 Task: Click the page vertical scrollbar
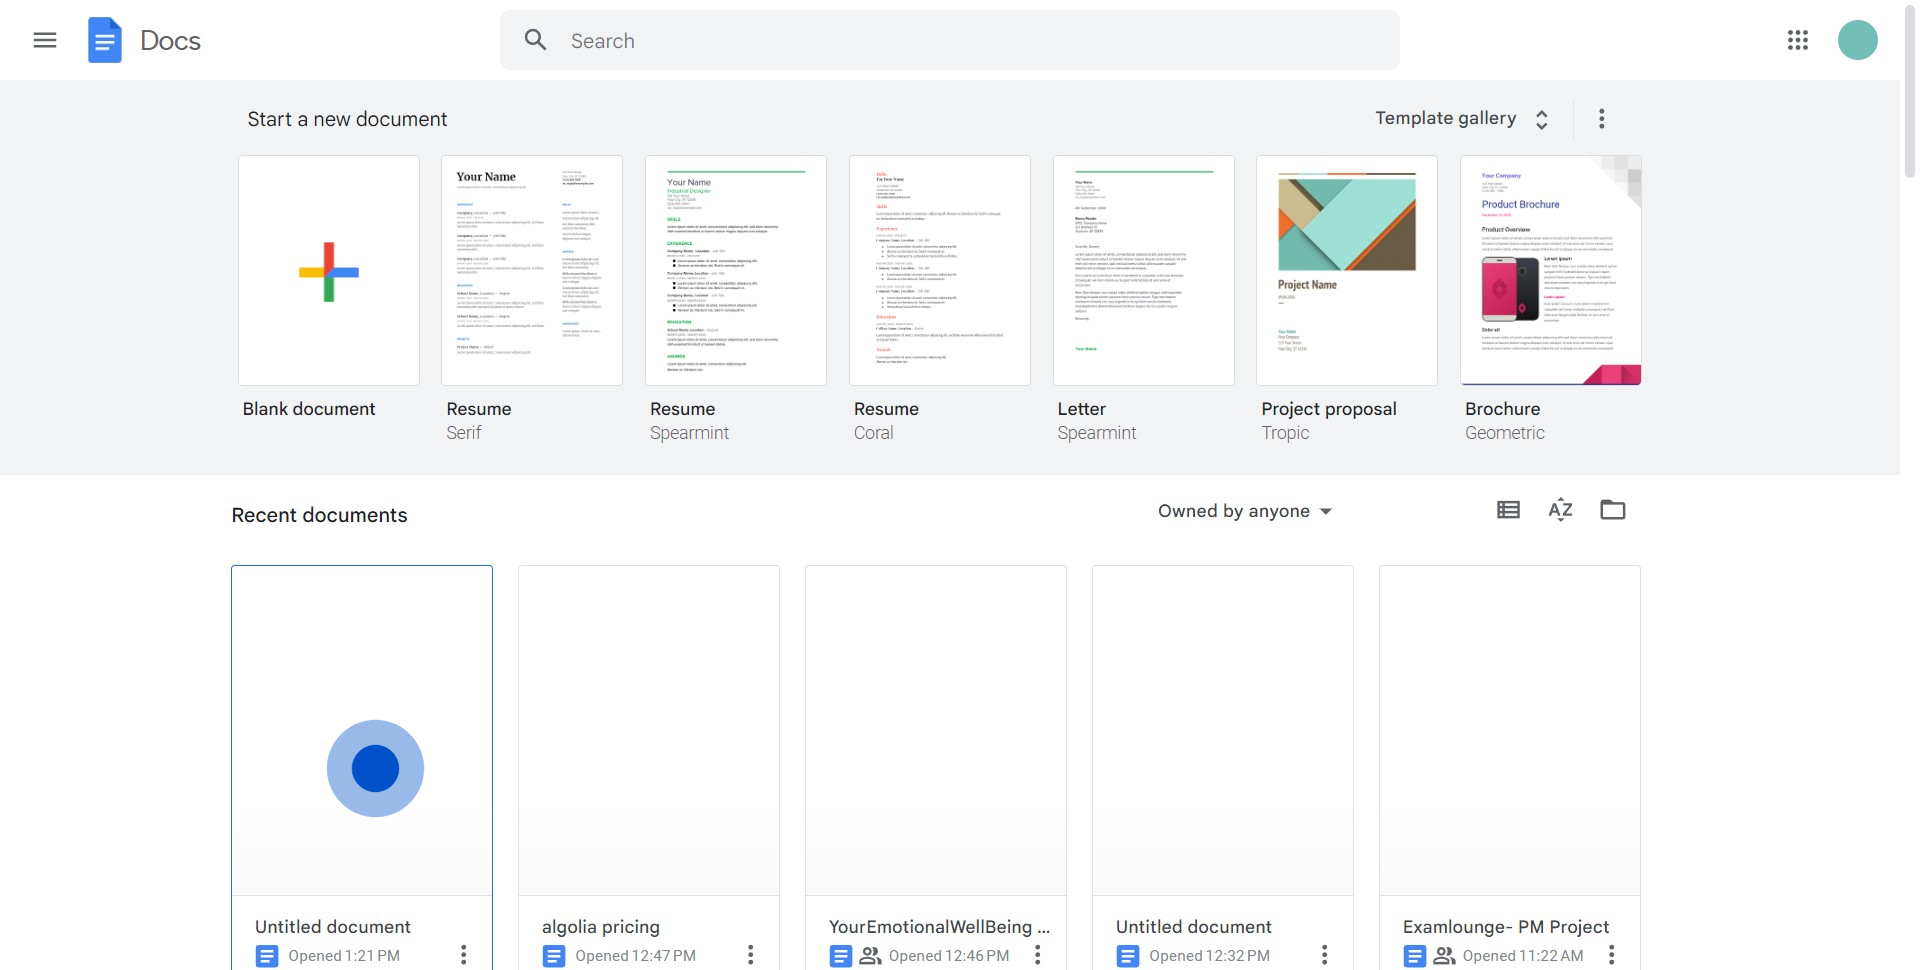pos(1910,90)
